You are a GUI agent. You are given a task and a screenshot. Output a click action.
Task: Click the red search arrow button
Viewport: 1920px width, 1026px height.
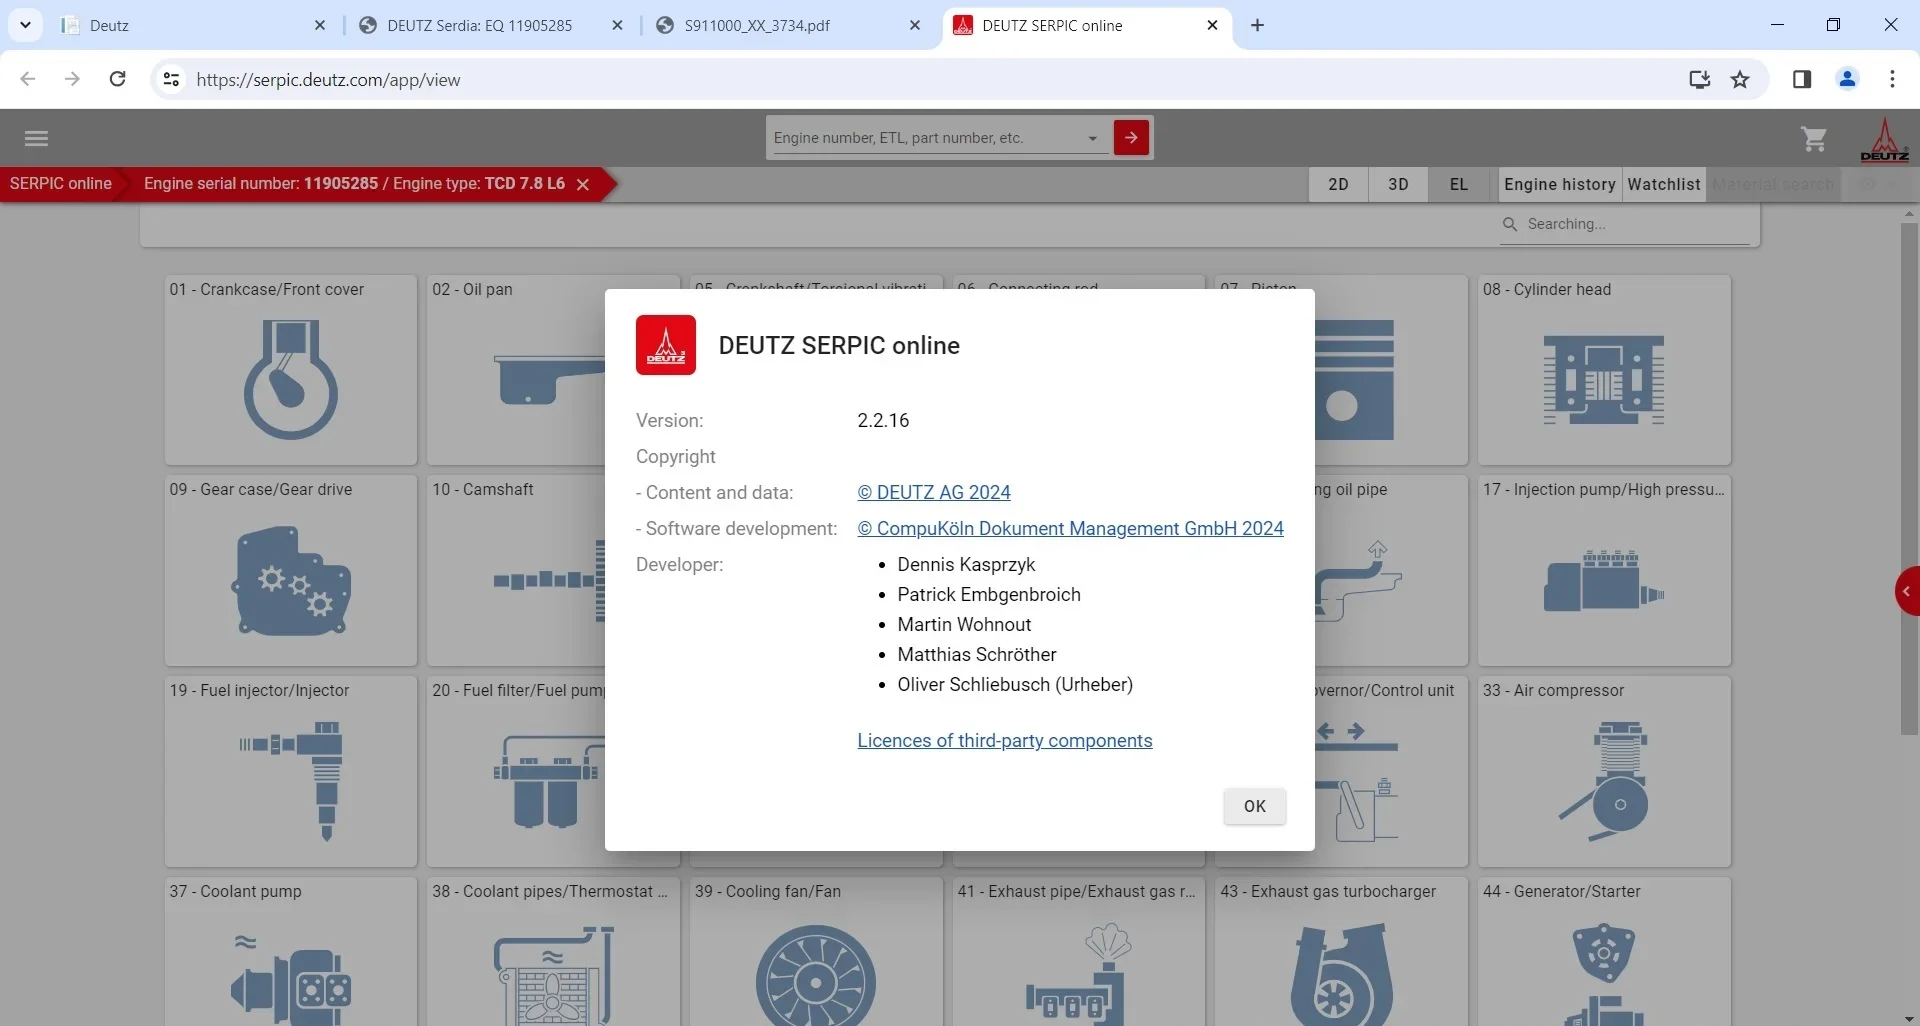pyautogui.click(x=1131, y=138)
